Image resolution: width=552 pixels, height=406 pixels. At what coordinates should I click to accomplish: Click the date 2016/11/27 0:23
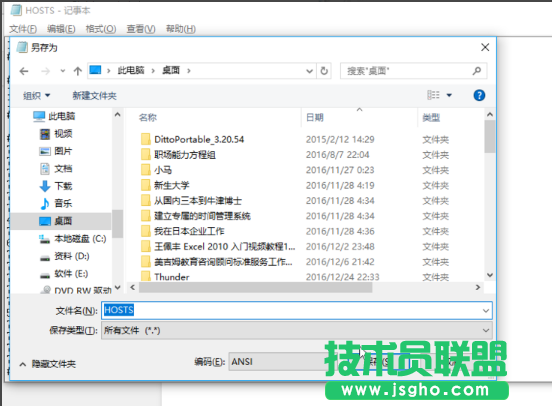pos(340,170)
